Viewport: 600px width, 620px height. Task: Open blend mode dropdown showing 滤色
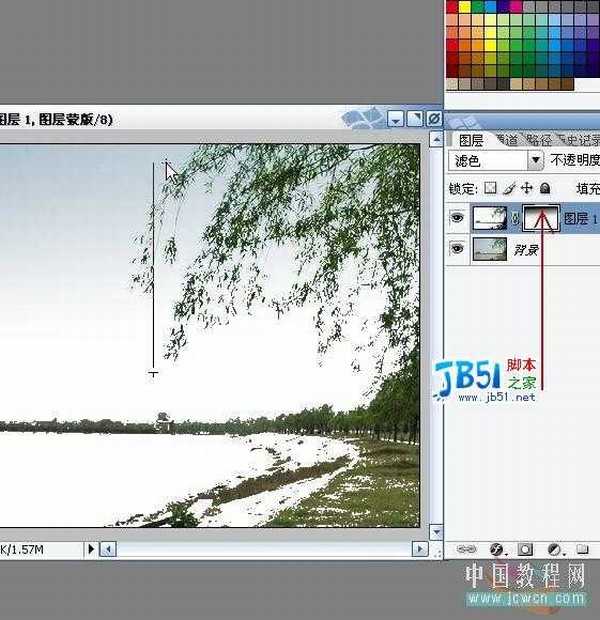click(x=496, y=161)
